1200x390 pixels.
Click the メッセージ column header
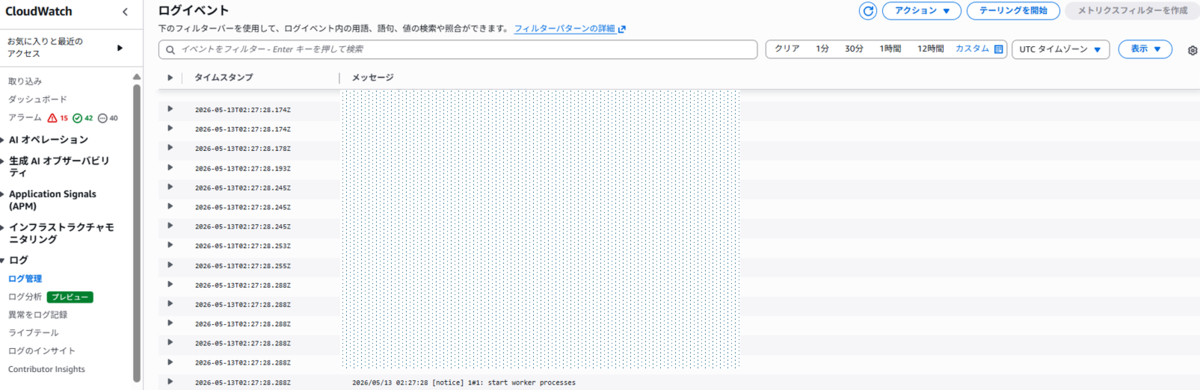(373, 77)
